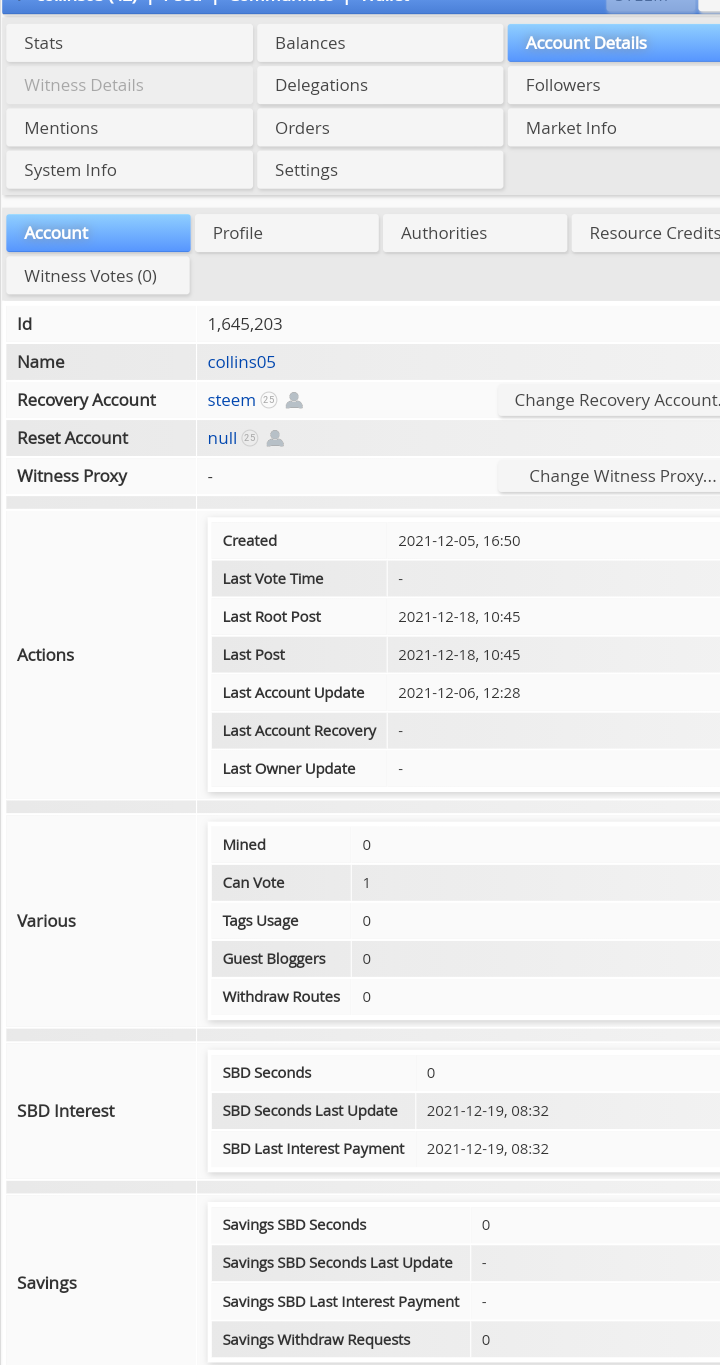Image resolution: width=720 pixels, height=1365 pixels.
Task: Follow the steem recovery account link
Action: [x=231, y=400]
